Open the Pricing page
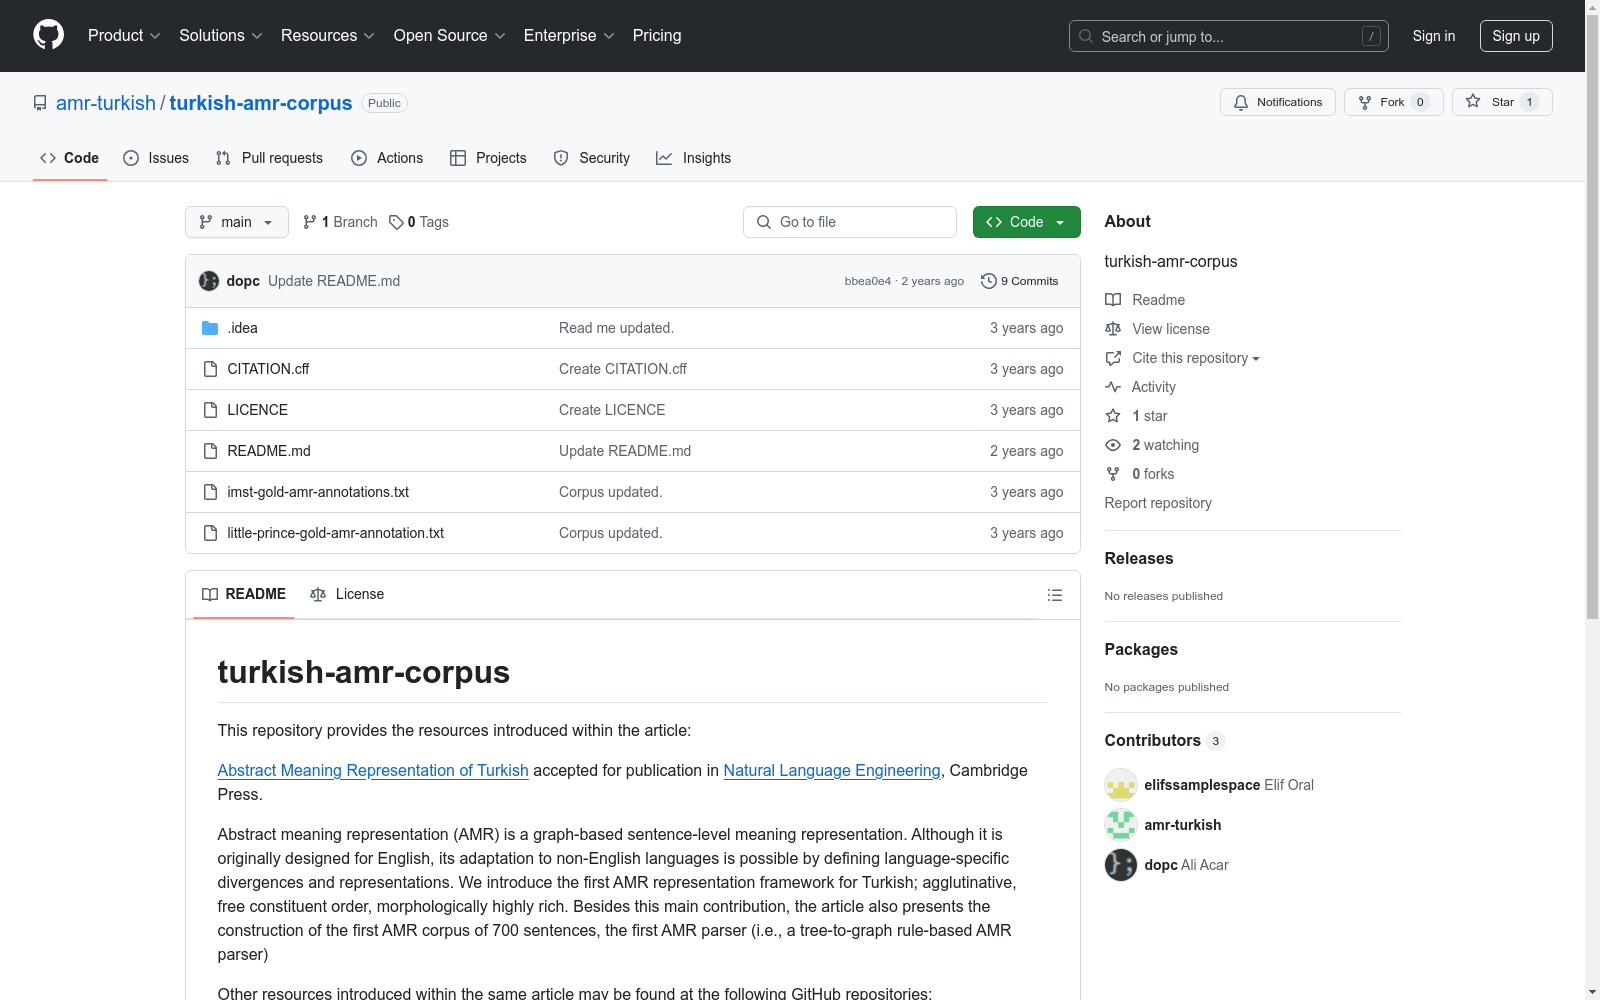The width and height of the screenshot is (1600, 1000). point(657,36)
